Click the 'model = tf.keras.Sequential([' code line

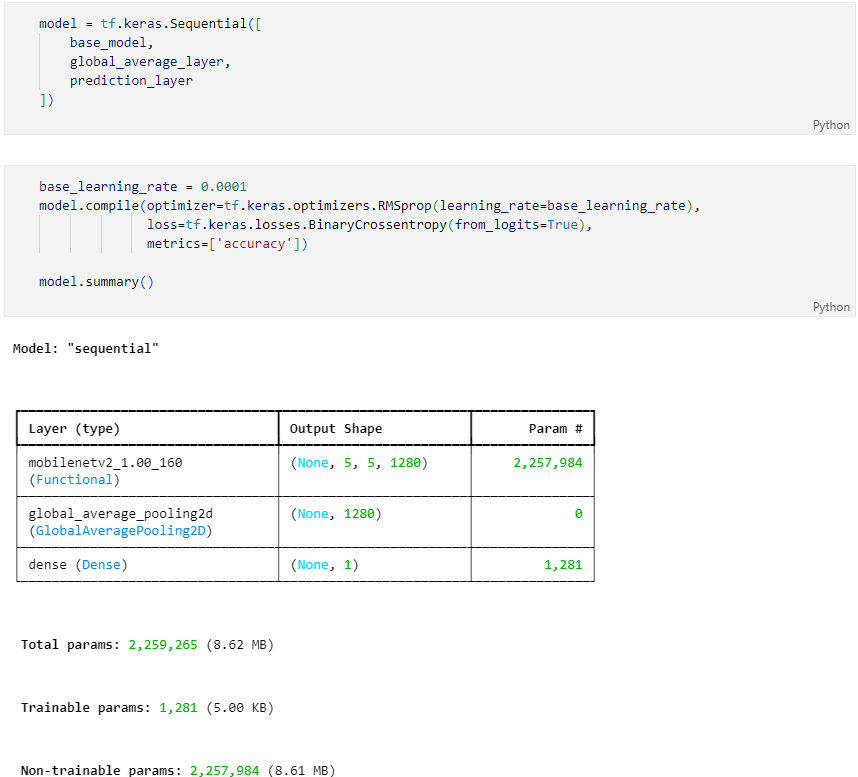(x=150, y=24)
